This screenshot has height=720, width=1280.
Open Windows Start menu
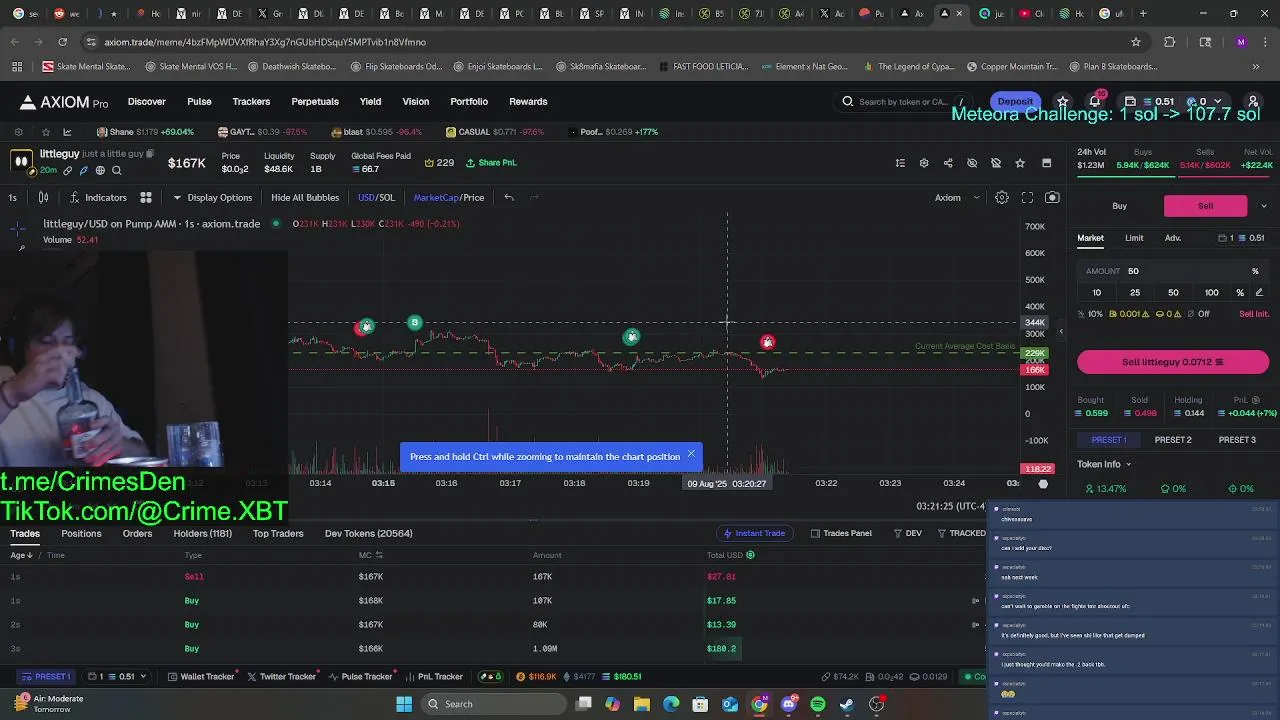pyautogui.click(x=404, y=704)
